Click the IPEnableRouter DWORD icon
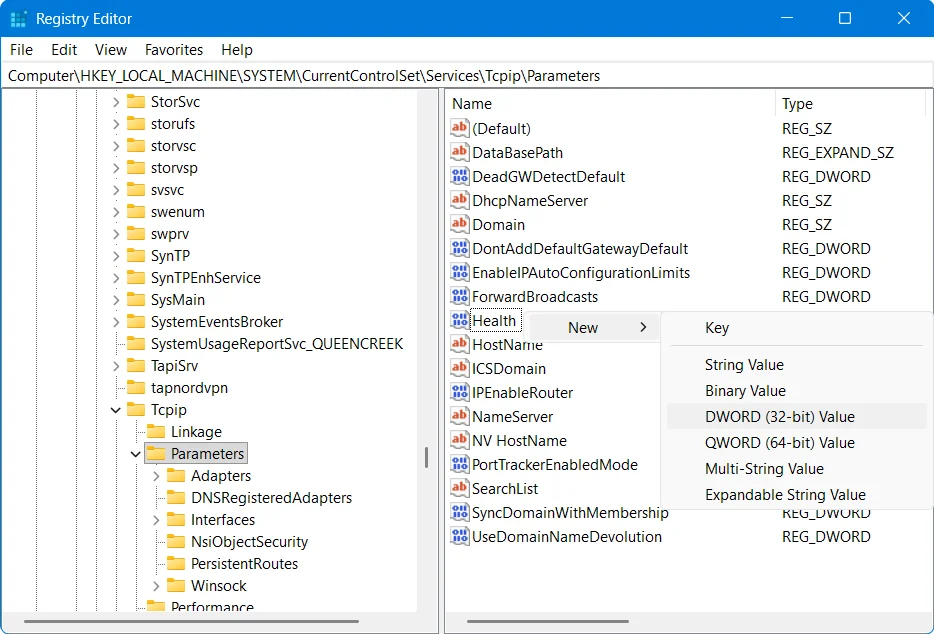934x634 pixels. click(459, 393)
